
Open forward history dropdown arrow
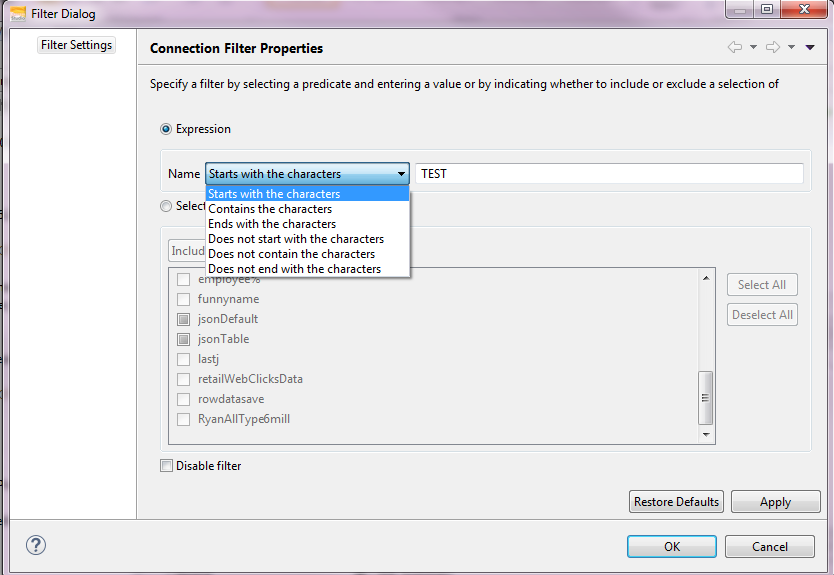click(x=791, y=47)
